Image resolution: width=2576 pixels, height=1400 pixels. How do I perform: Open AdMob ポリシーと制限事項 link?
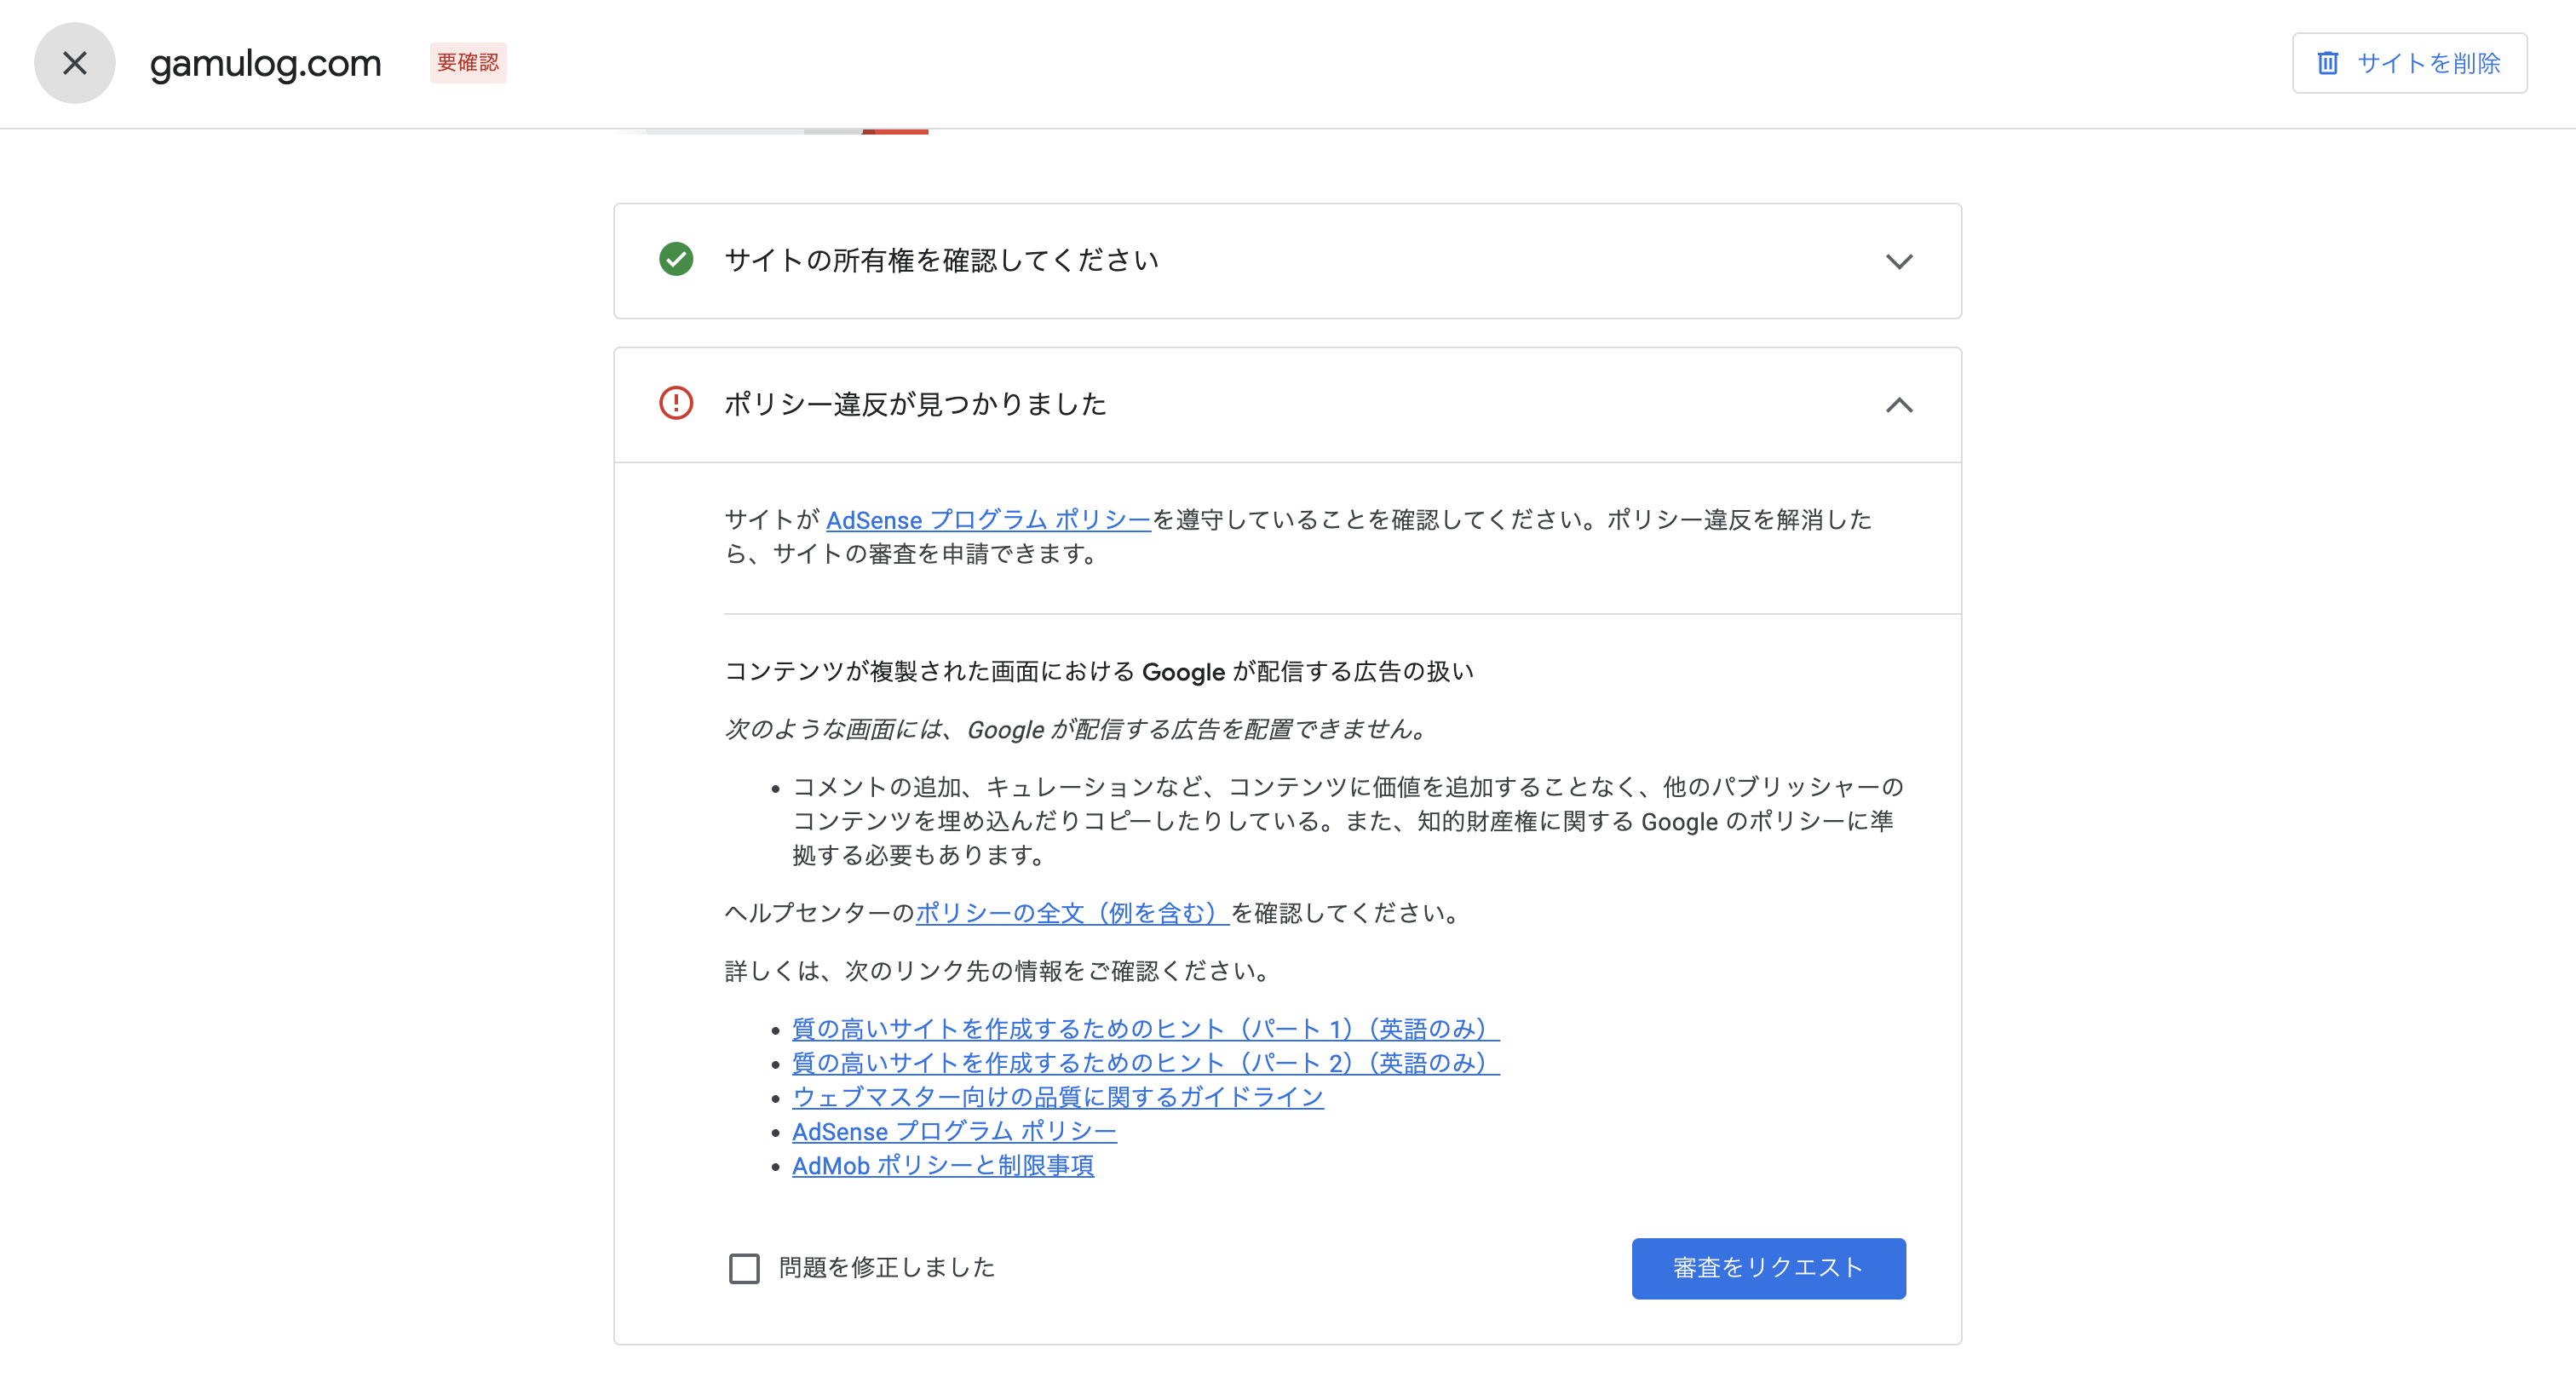tap(942, 1165)
